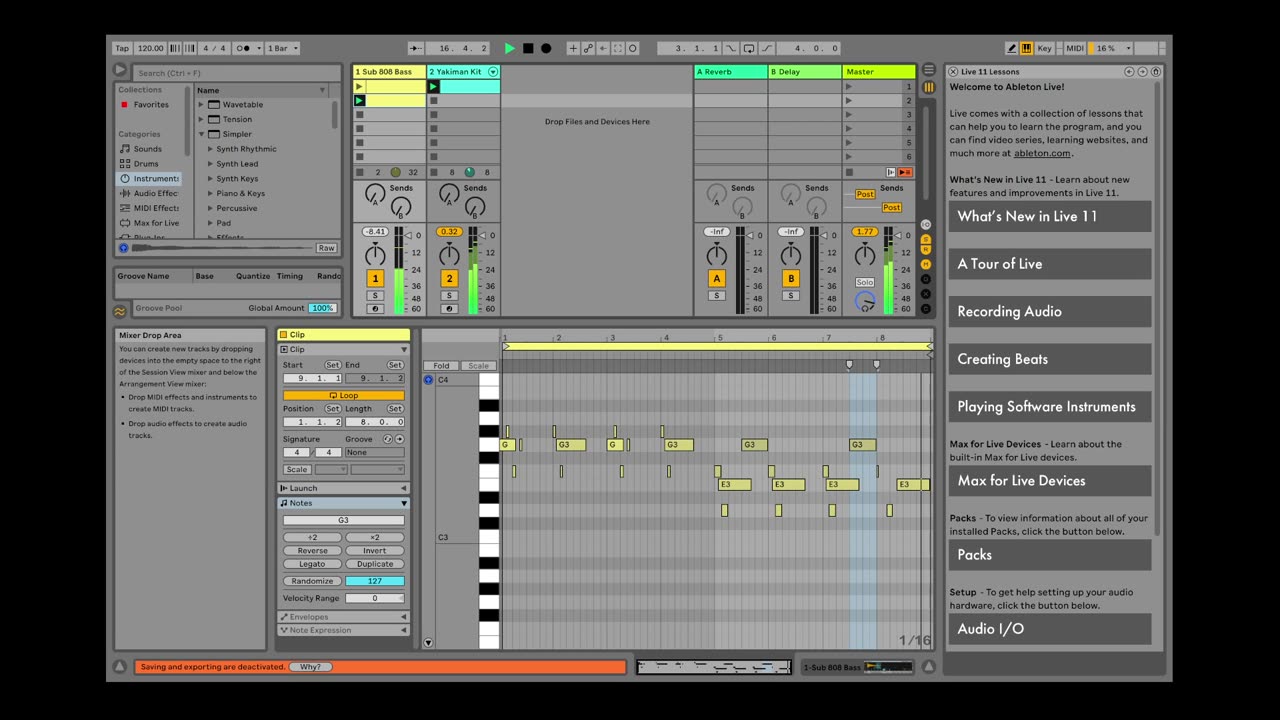Screen dimensions: 1280x720
Task: Click the Why? button in status bar
Action: click(x=310, y=667)
